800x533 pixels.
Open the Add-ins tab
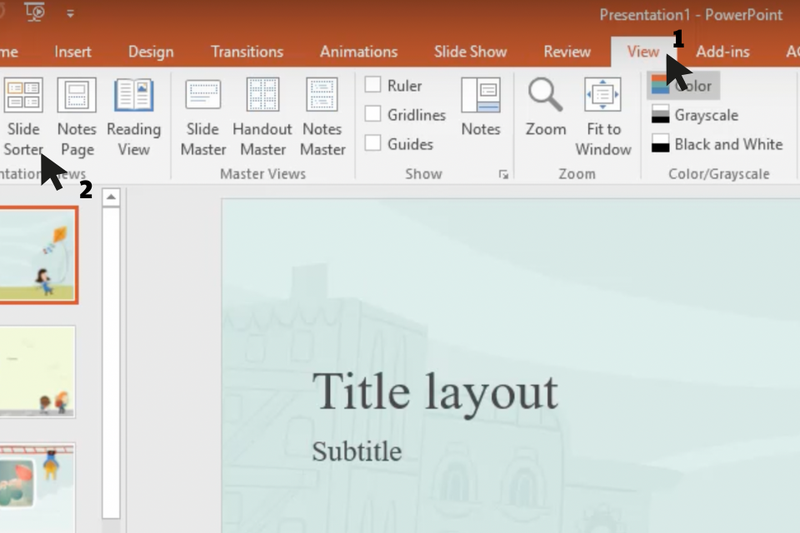pos(722,52)
